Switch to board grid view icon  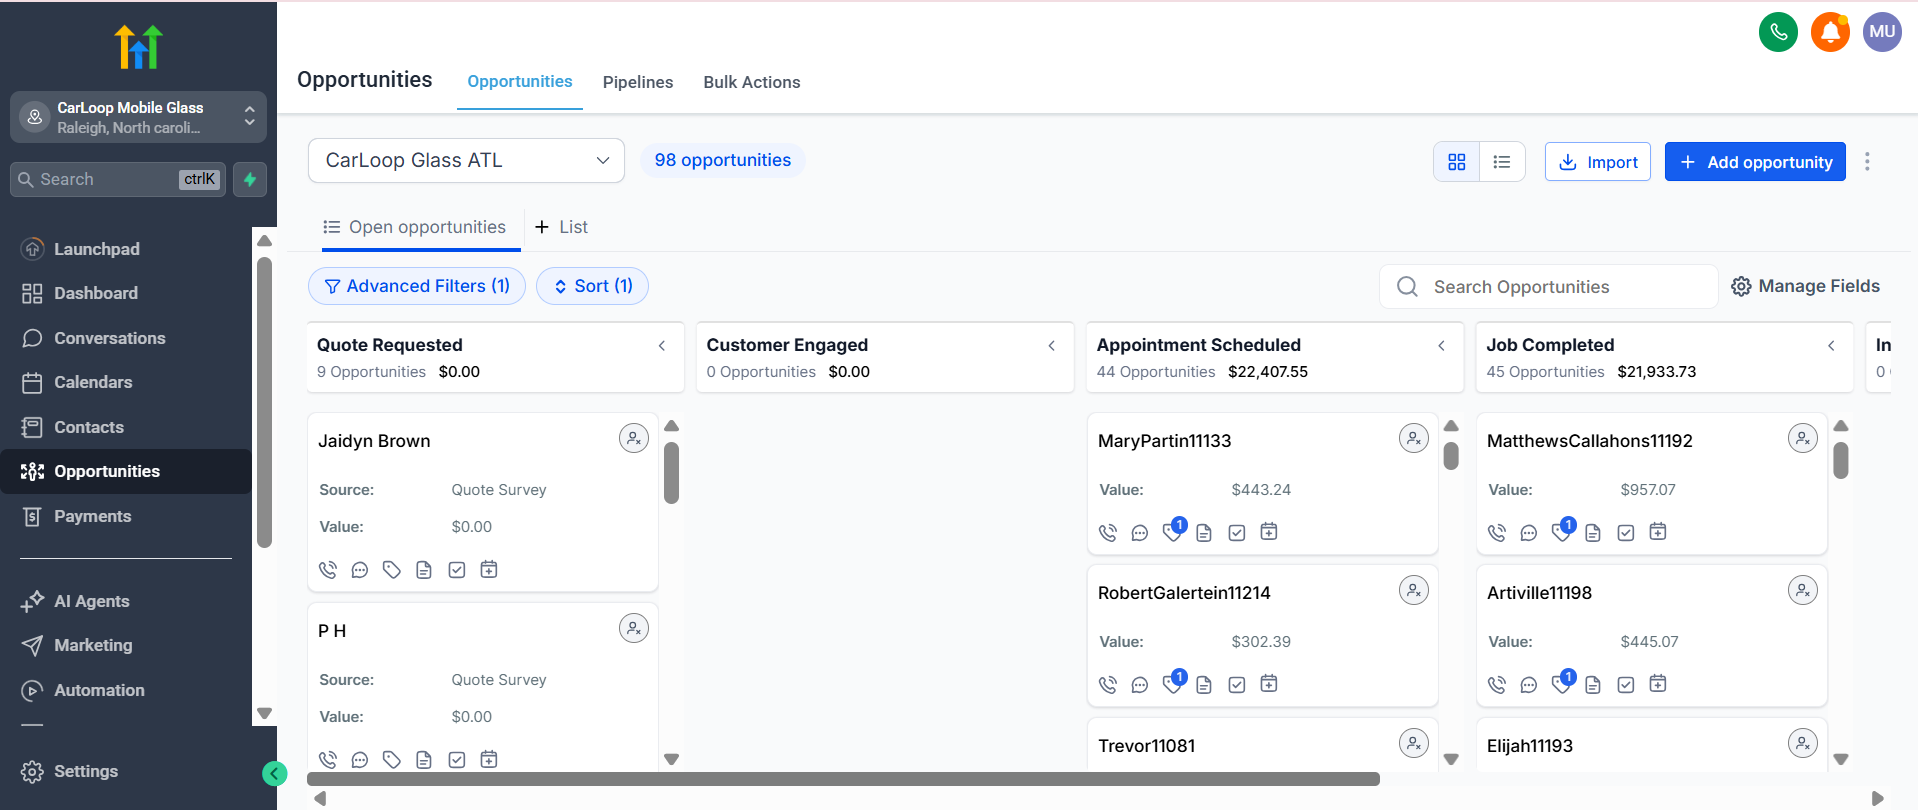tap(1457, 162)
